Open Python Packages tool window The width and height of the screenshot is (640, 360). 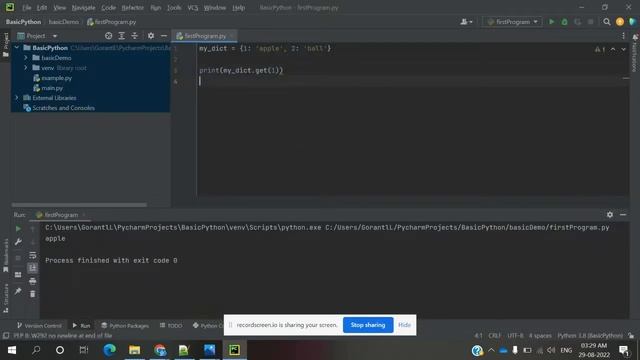point(125,326)
